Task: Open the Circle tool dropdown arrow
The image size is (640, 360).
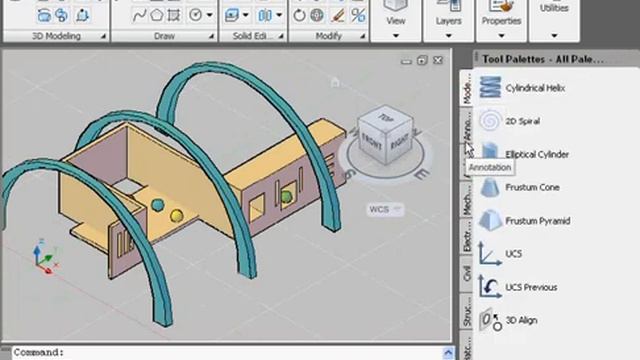Action: (x=210, y=16)
